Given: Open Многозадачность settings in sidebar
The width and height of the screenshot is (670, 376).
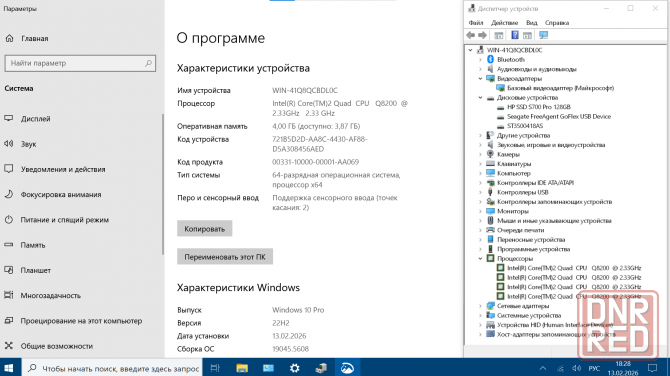Looking at the screenshot, I should click(x=50, y=295).
